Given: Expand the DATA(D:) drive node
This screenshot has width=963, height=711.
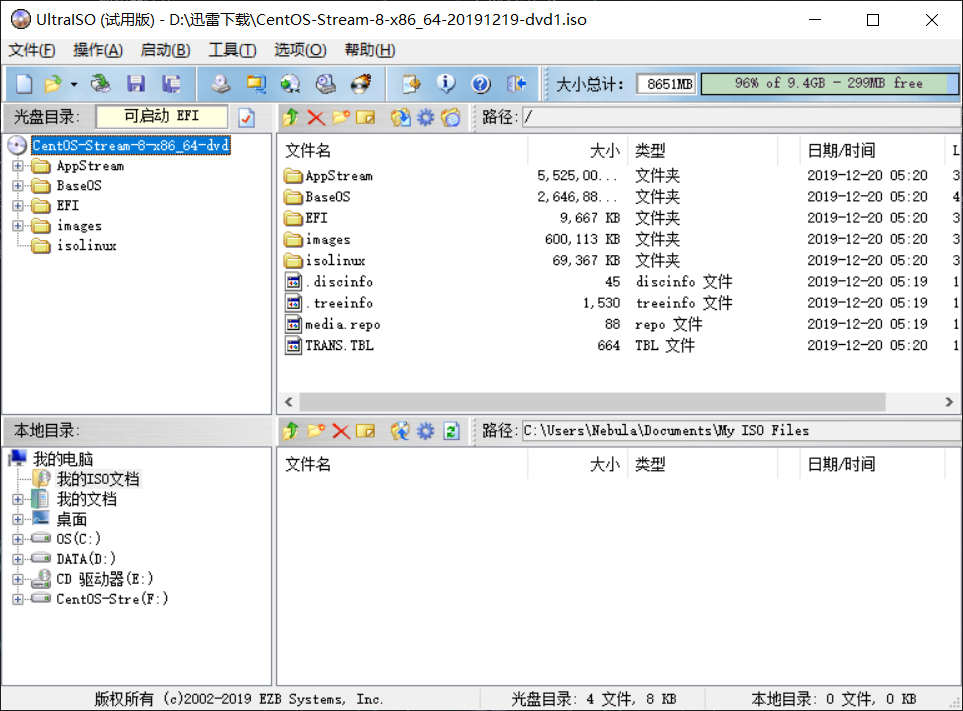Looking at the screenshot, I should click(x=18, y=559).
